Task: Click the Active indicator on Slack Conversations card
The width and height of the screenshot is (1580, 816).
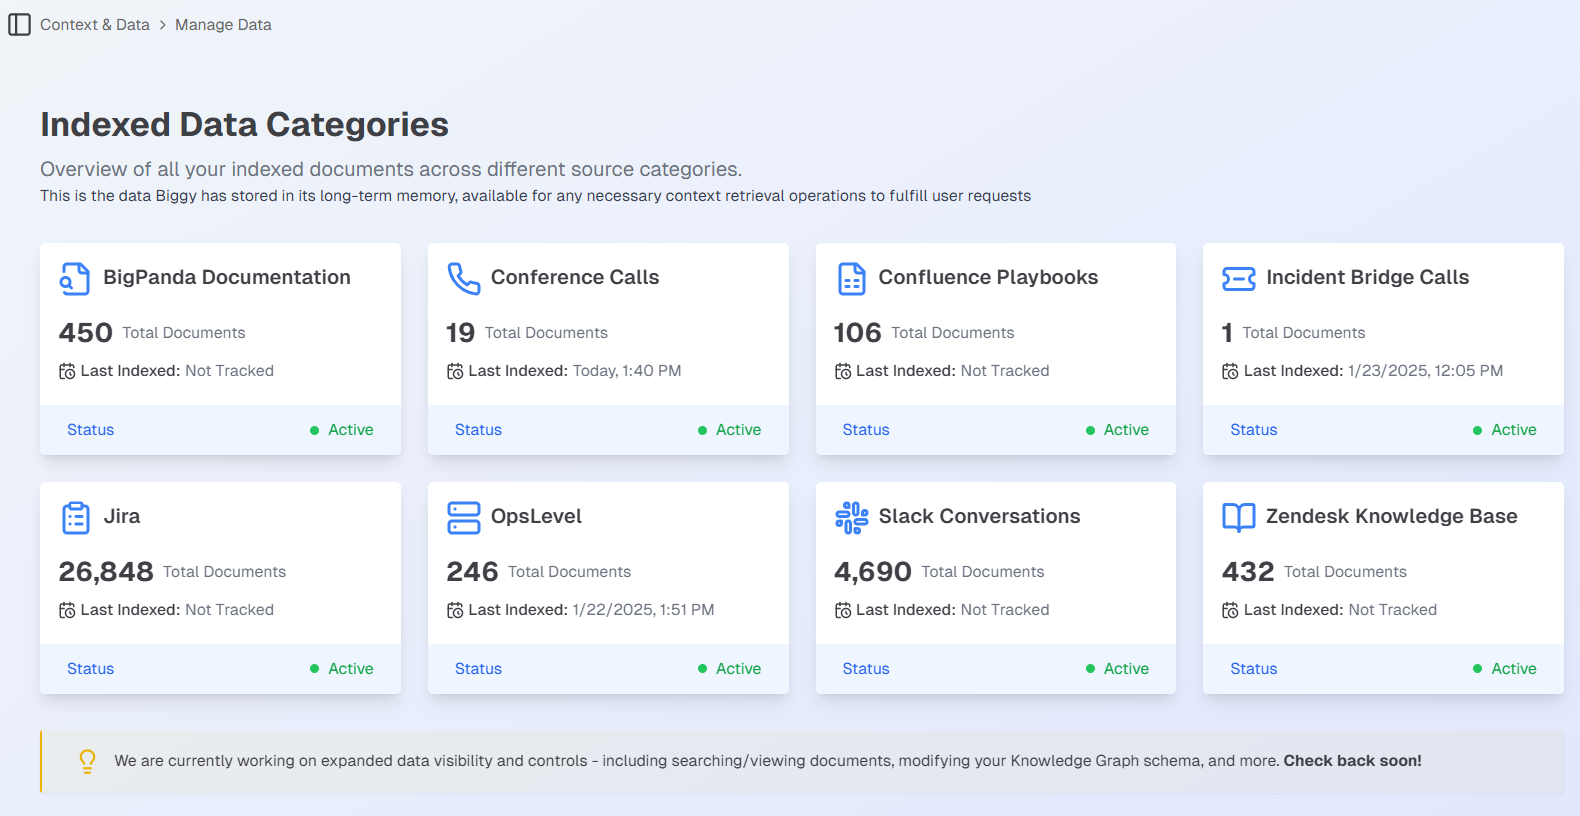Action: click(1117, 669)
